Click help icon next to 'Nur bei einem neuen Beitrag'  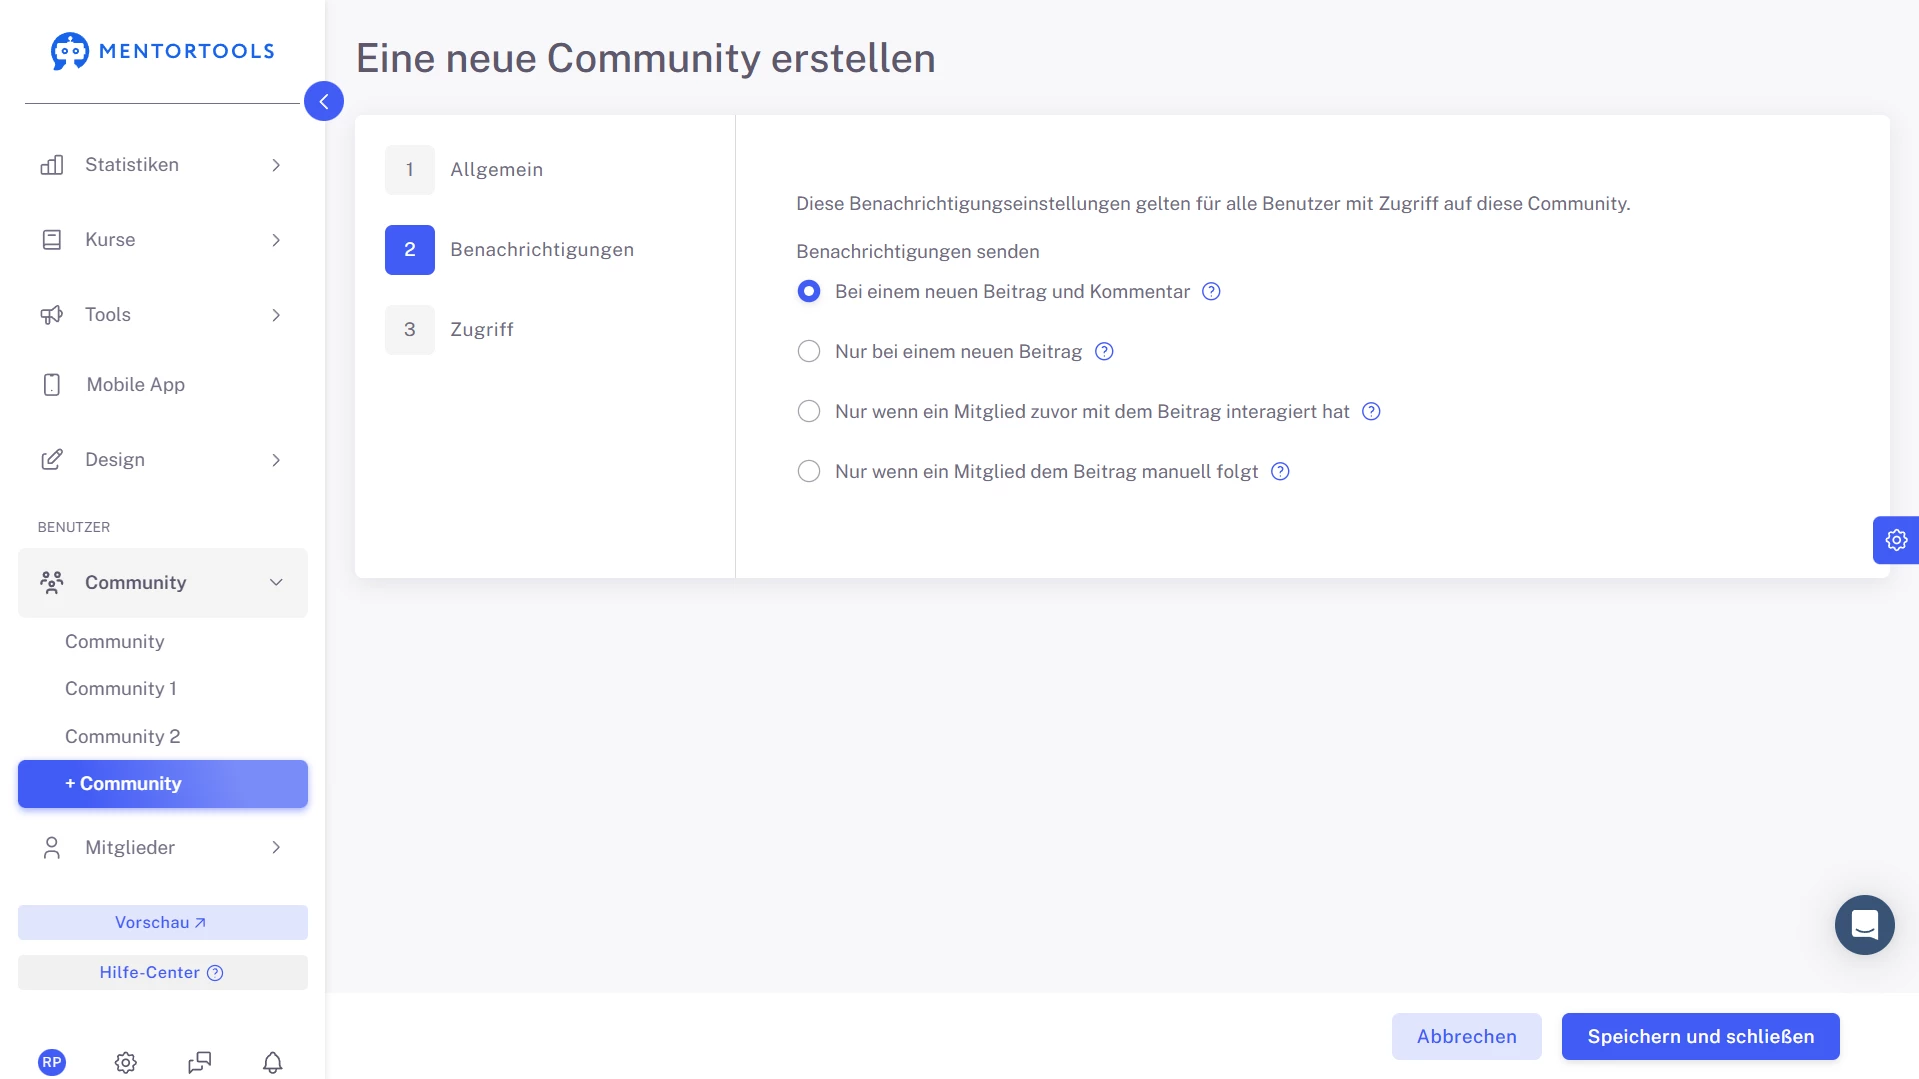click(1104, 352)
